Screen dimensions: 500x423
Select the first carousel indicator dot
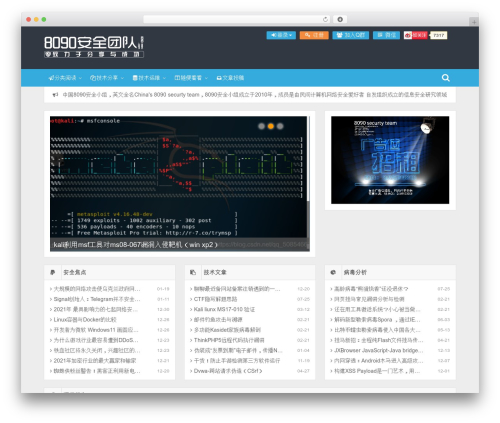tap(262, 126)
